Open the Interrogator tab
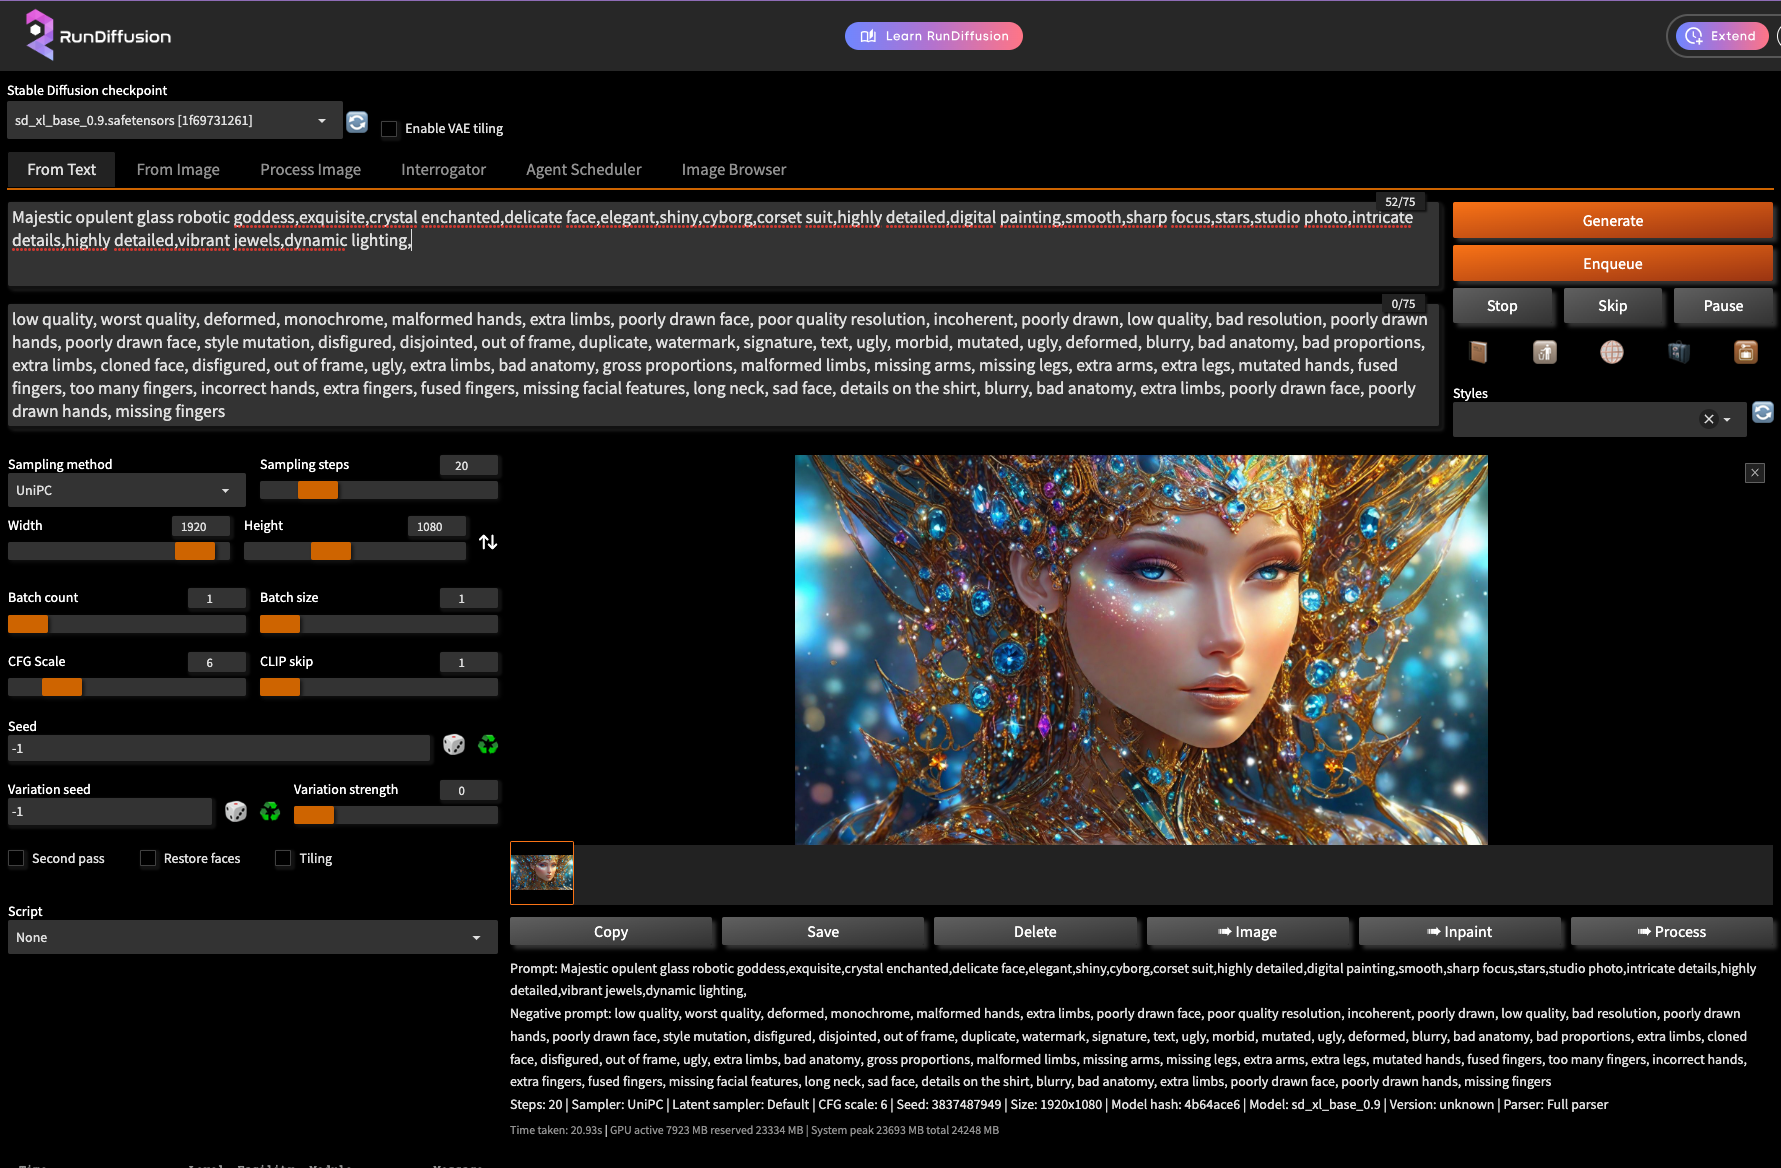Viewport: 1781px width, 1168px height. coord(443,170)
